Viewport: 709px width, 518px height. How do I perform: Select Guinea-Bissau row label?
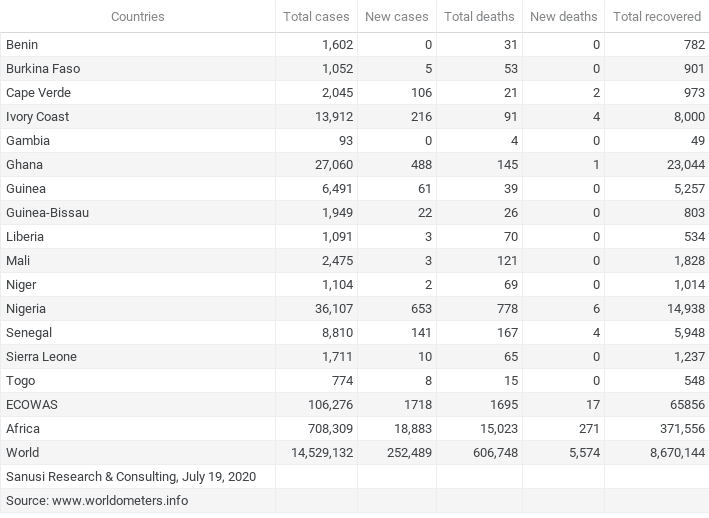click(47, 212)
